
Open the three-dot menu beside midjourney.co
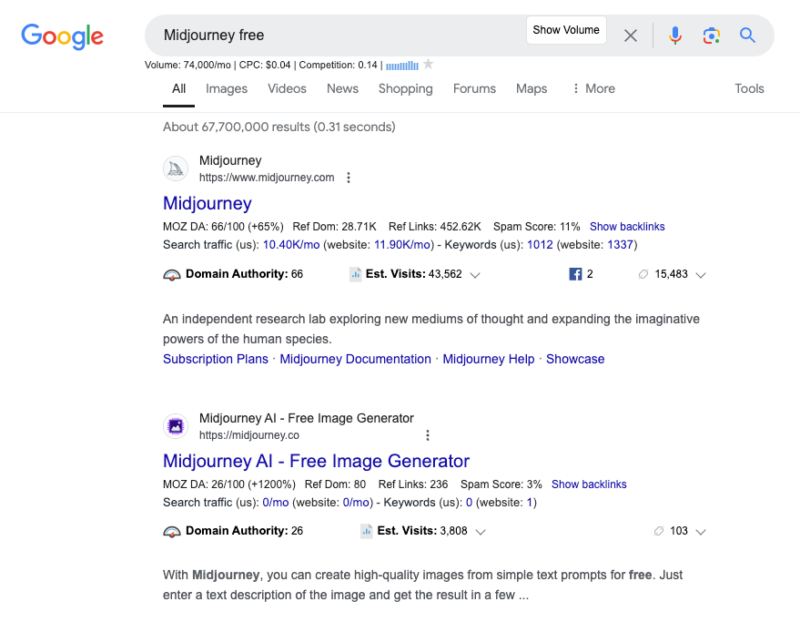coord(427,435)
